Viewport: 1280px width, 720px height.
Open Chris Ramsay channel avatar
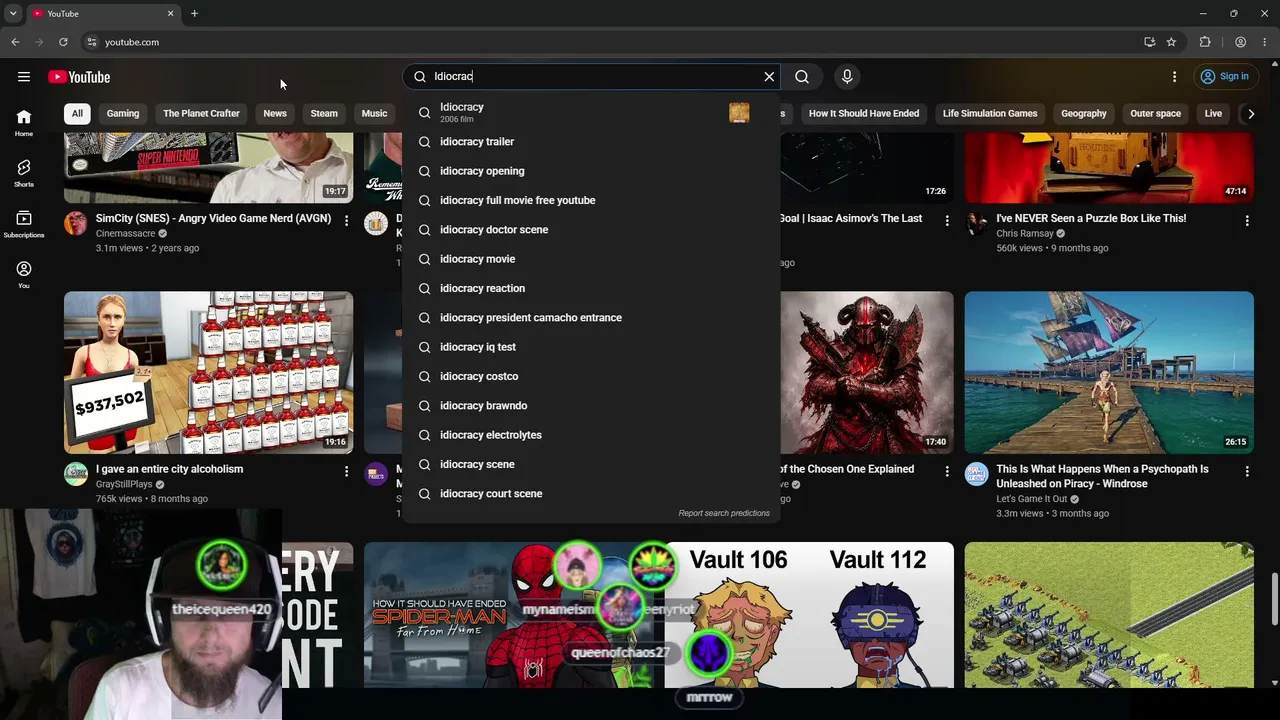tap(977, 223)
